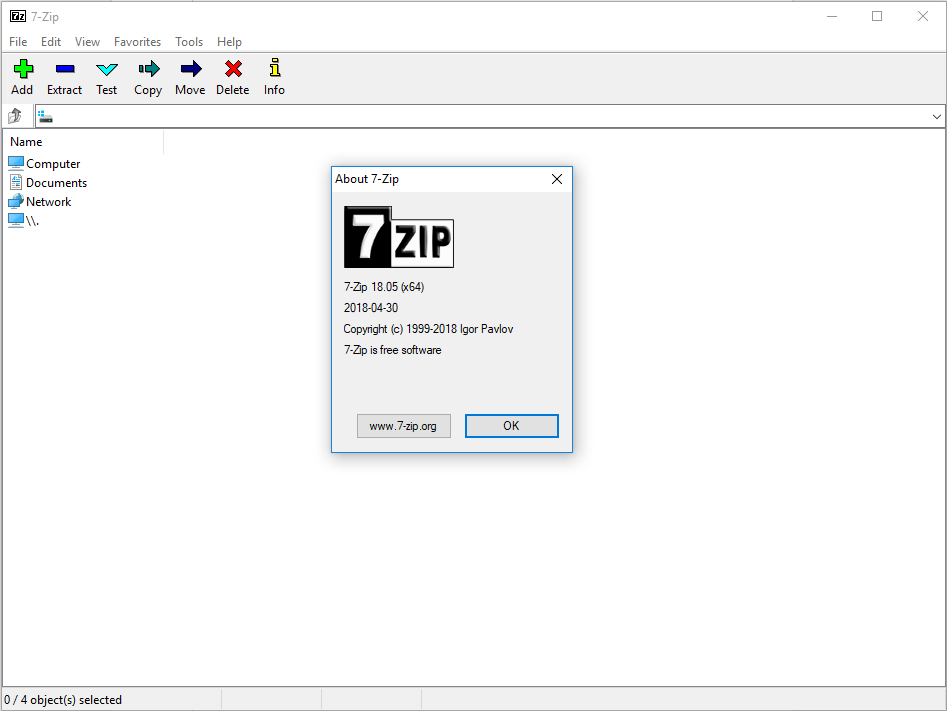Image resolution: width=947 pixels, height=711 pixels.
Task: Select the Documents label text
Action: point(56,182)
